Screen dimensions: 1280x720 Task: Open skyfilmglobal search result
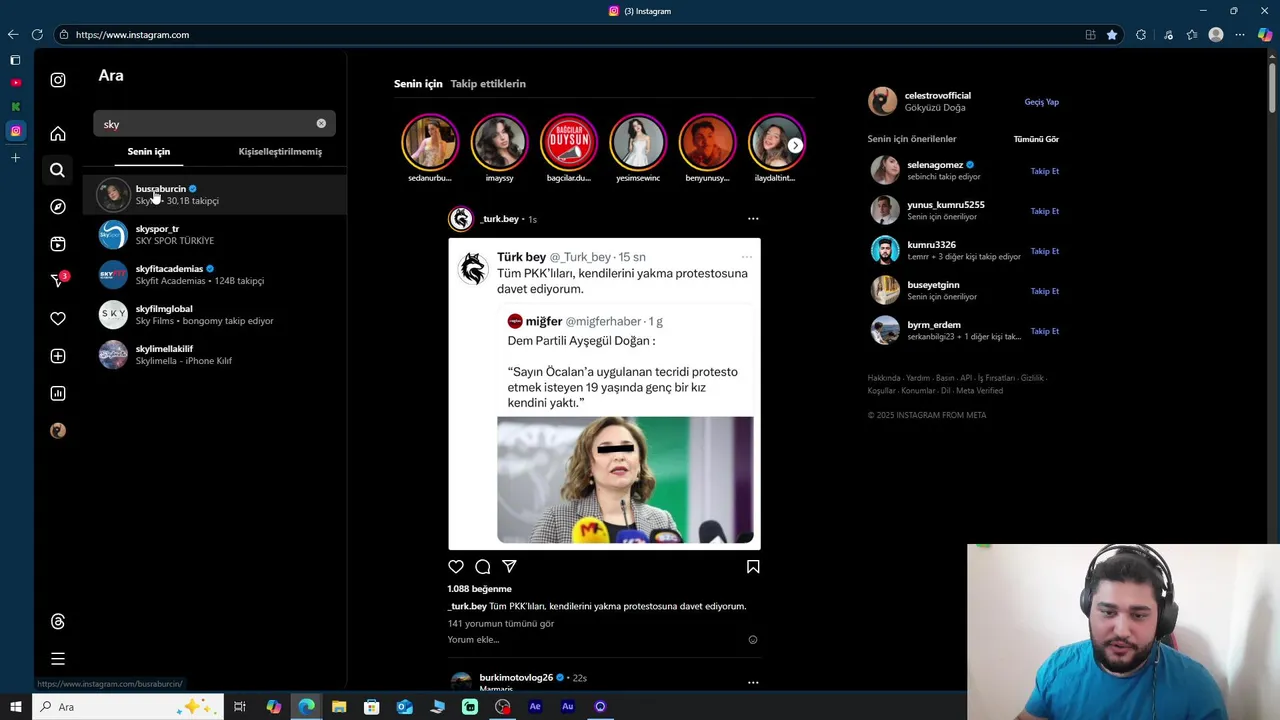[215, 314]
